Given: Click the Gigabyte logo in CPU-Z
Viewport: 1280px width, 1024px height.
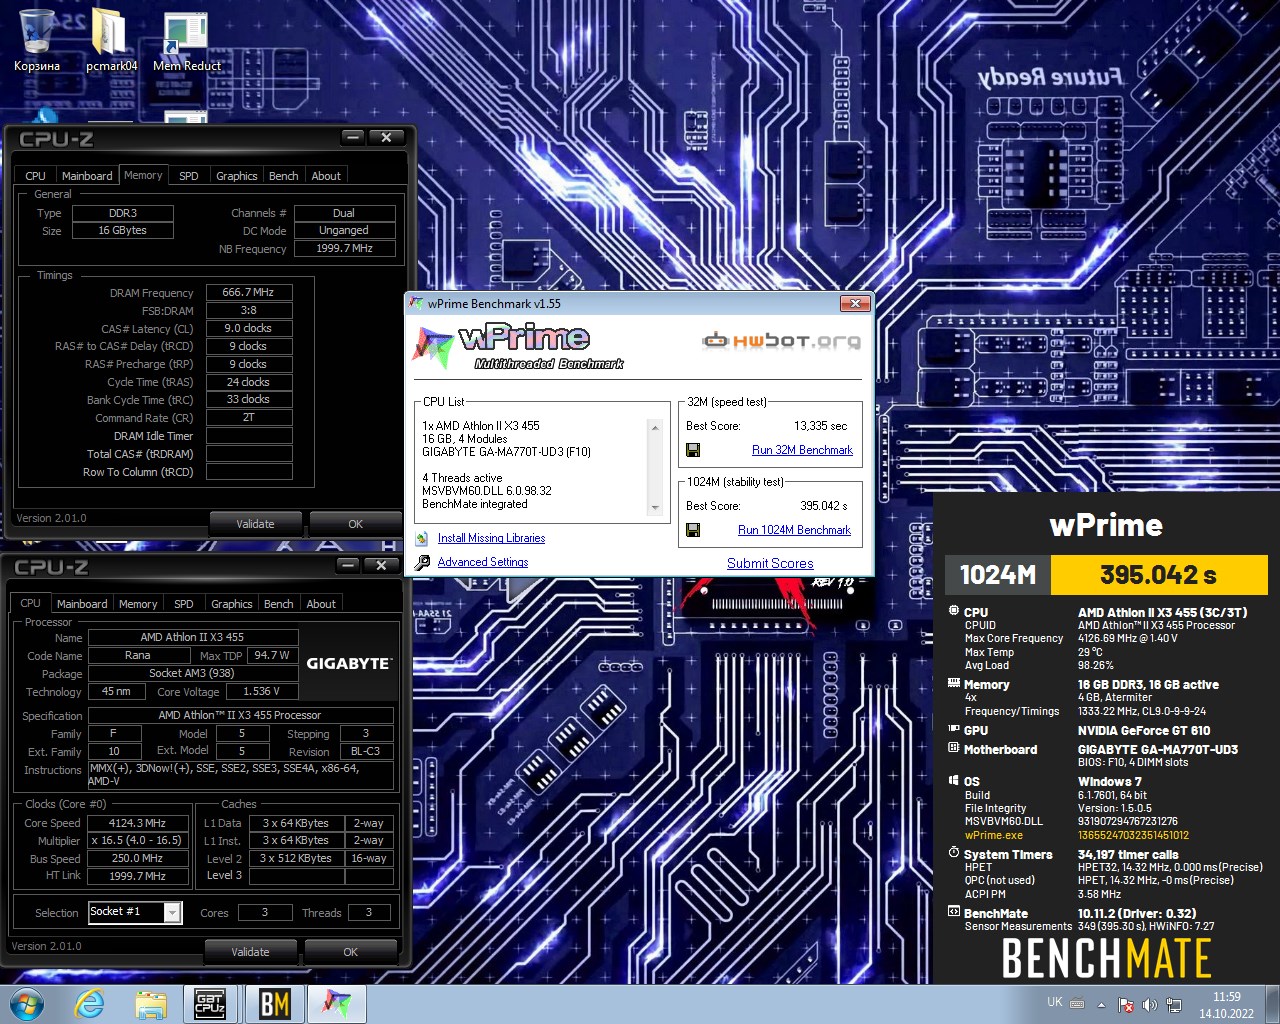Looking at the screenshot, I should click(348, 663).
